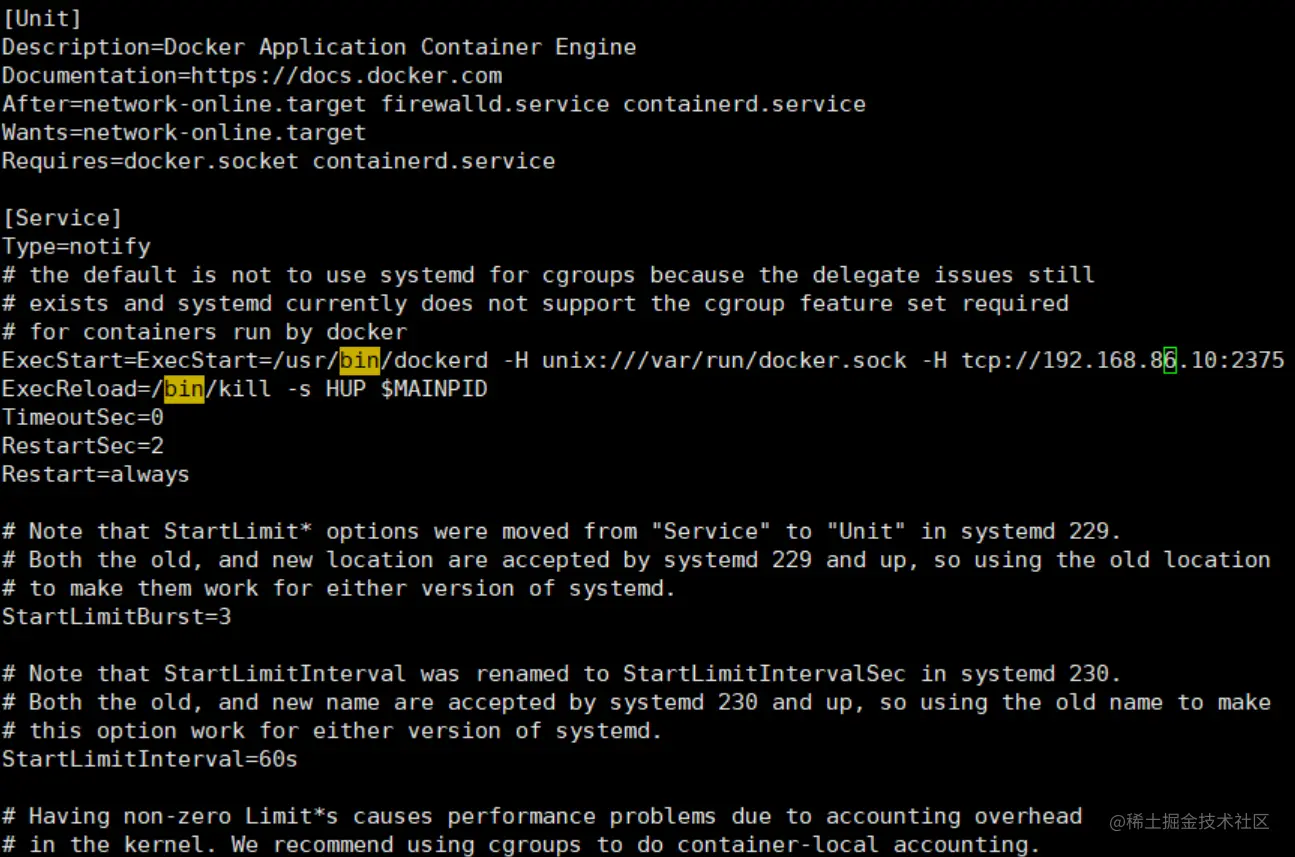
Task: Click comment mentioning 'systemd 229 and up'
Action: [x=636, y=559]
